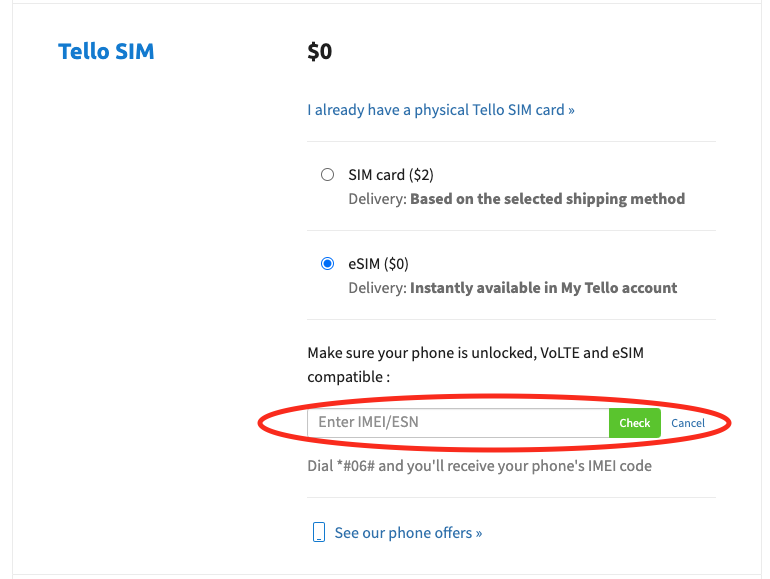Click the $0 price heading
This screenshot has width=770, height=579.
(x=320, y=52)
